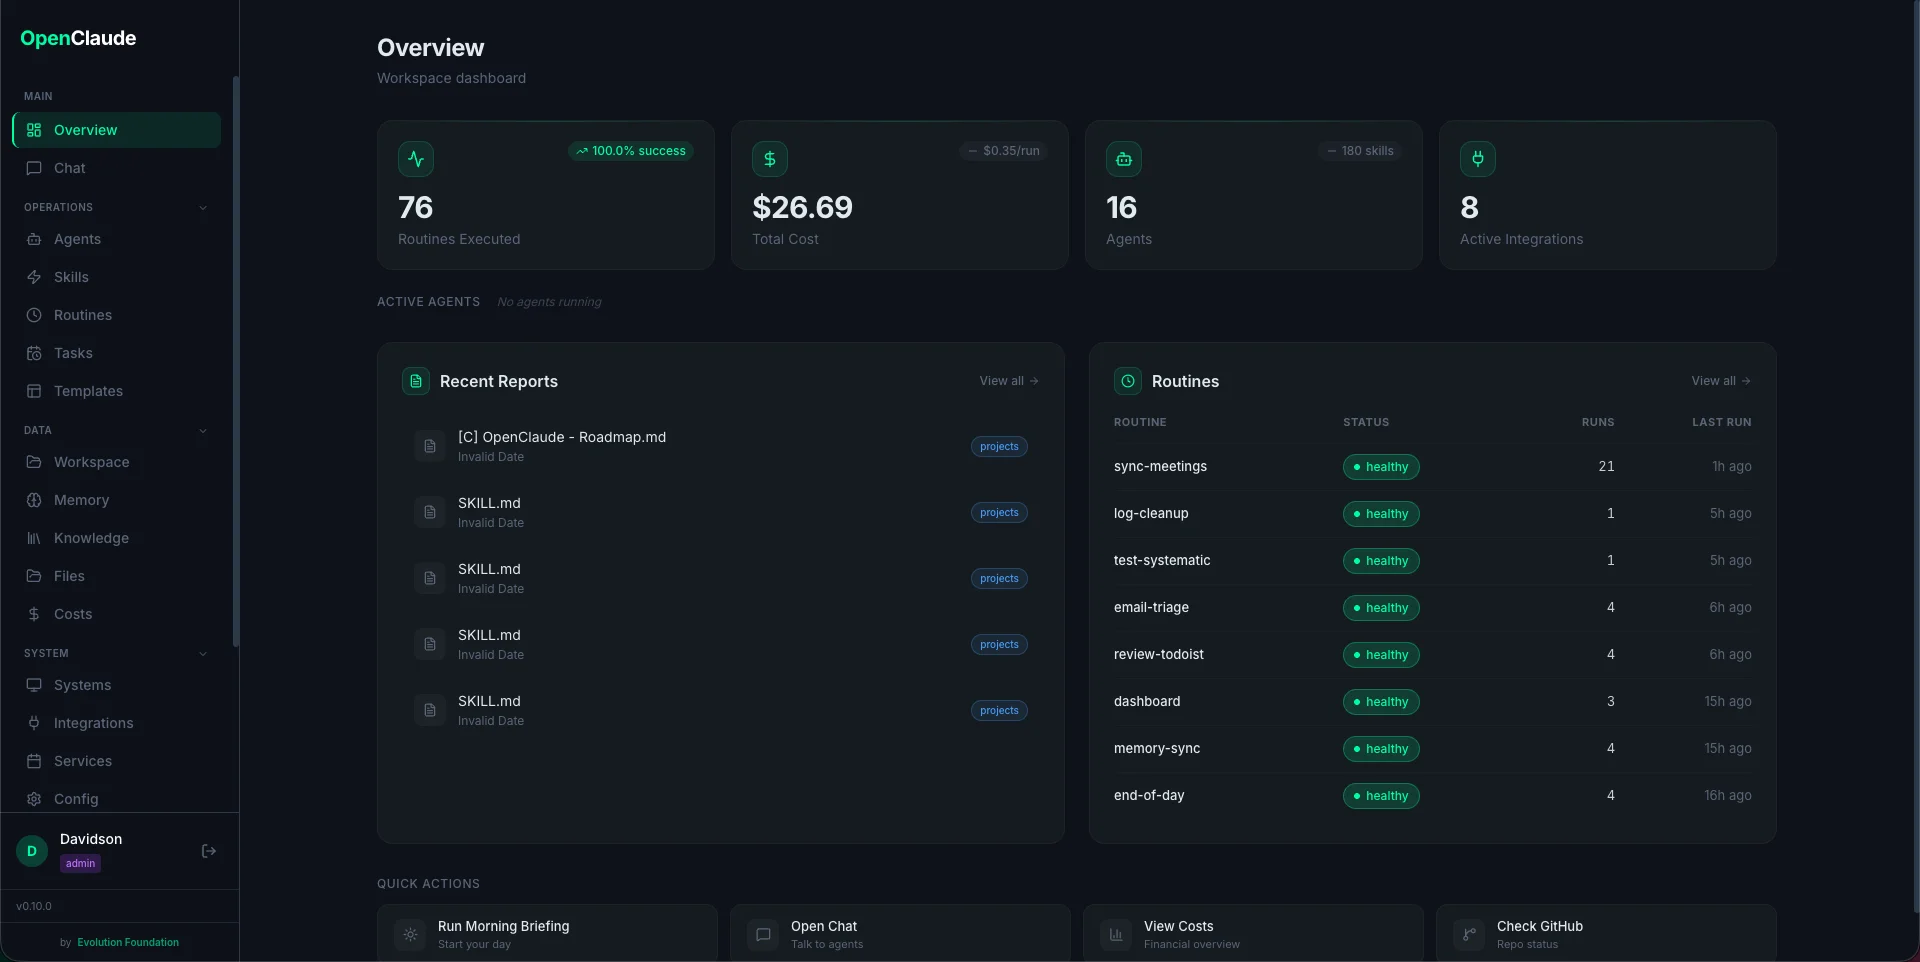Screen dimensions: 1920x962
Task: Click the document icon beside Recent Reports heading
Action: 416,381
